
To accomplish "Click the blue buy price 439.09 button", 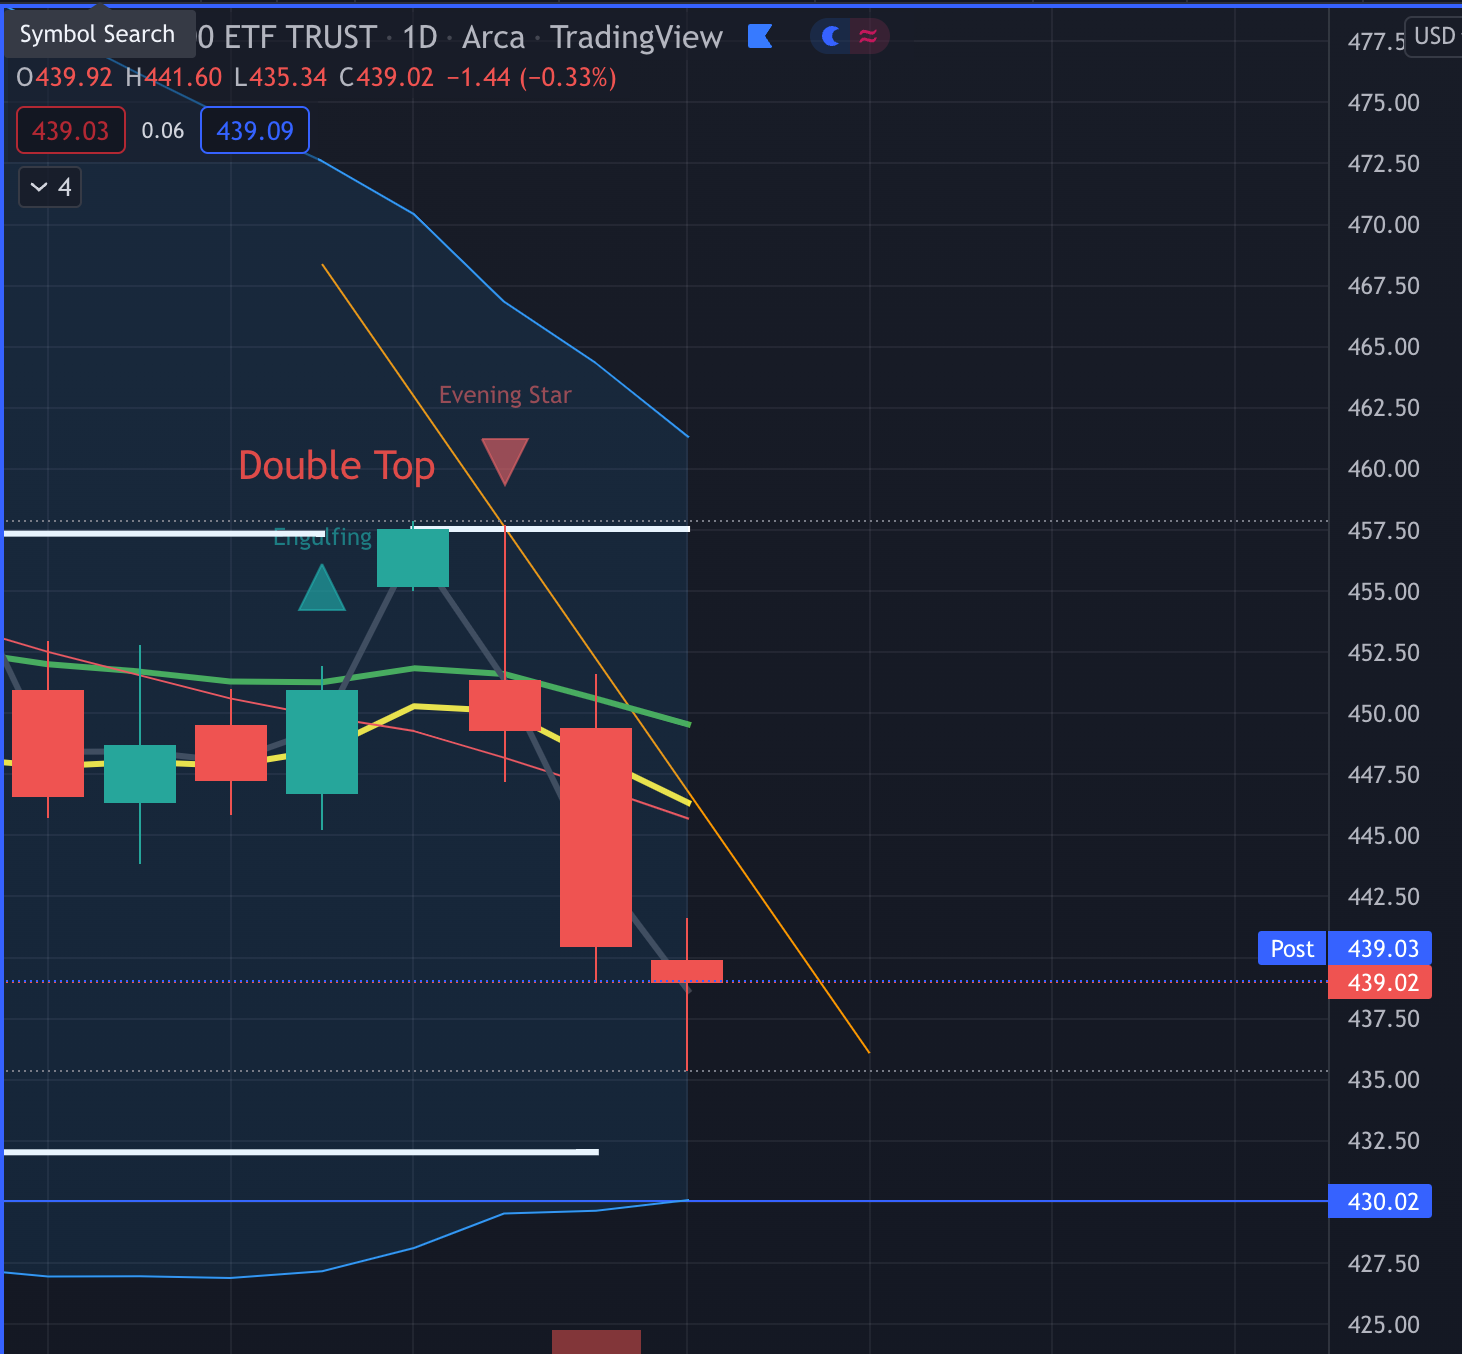I will [x=255, y=131].
